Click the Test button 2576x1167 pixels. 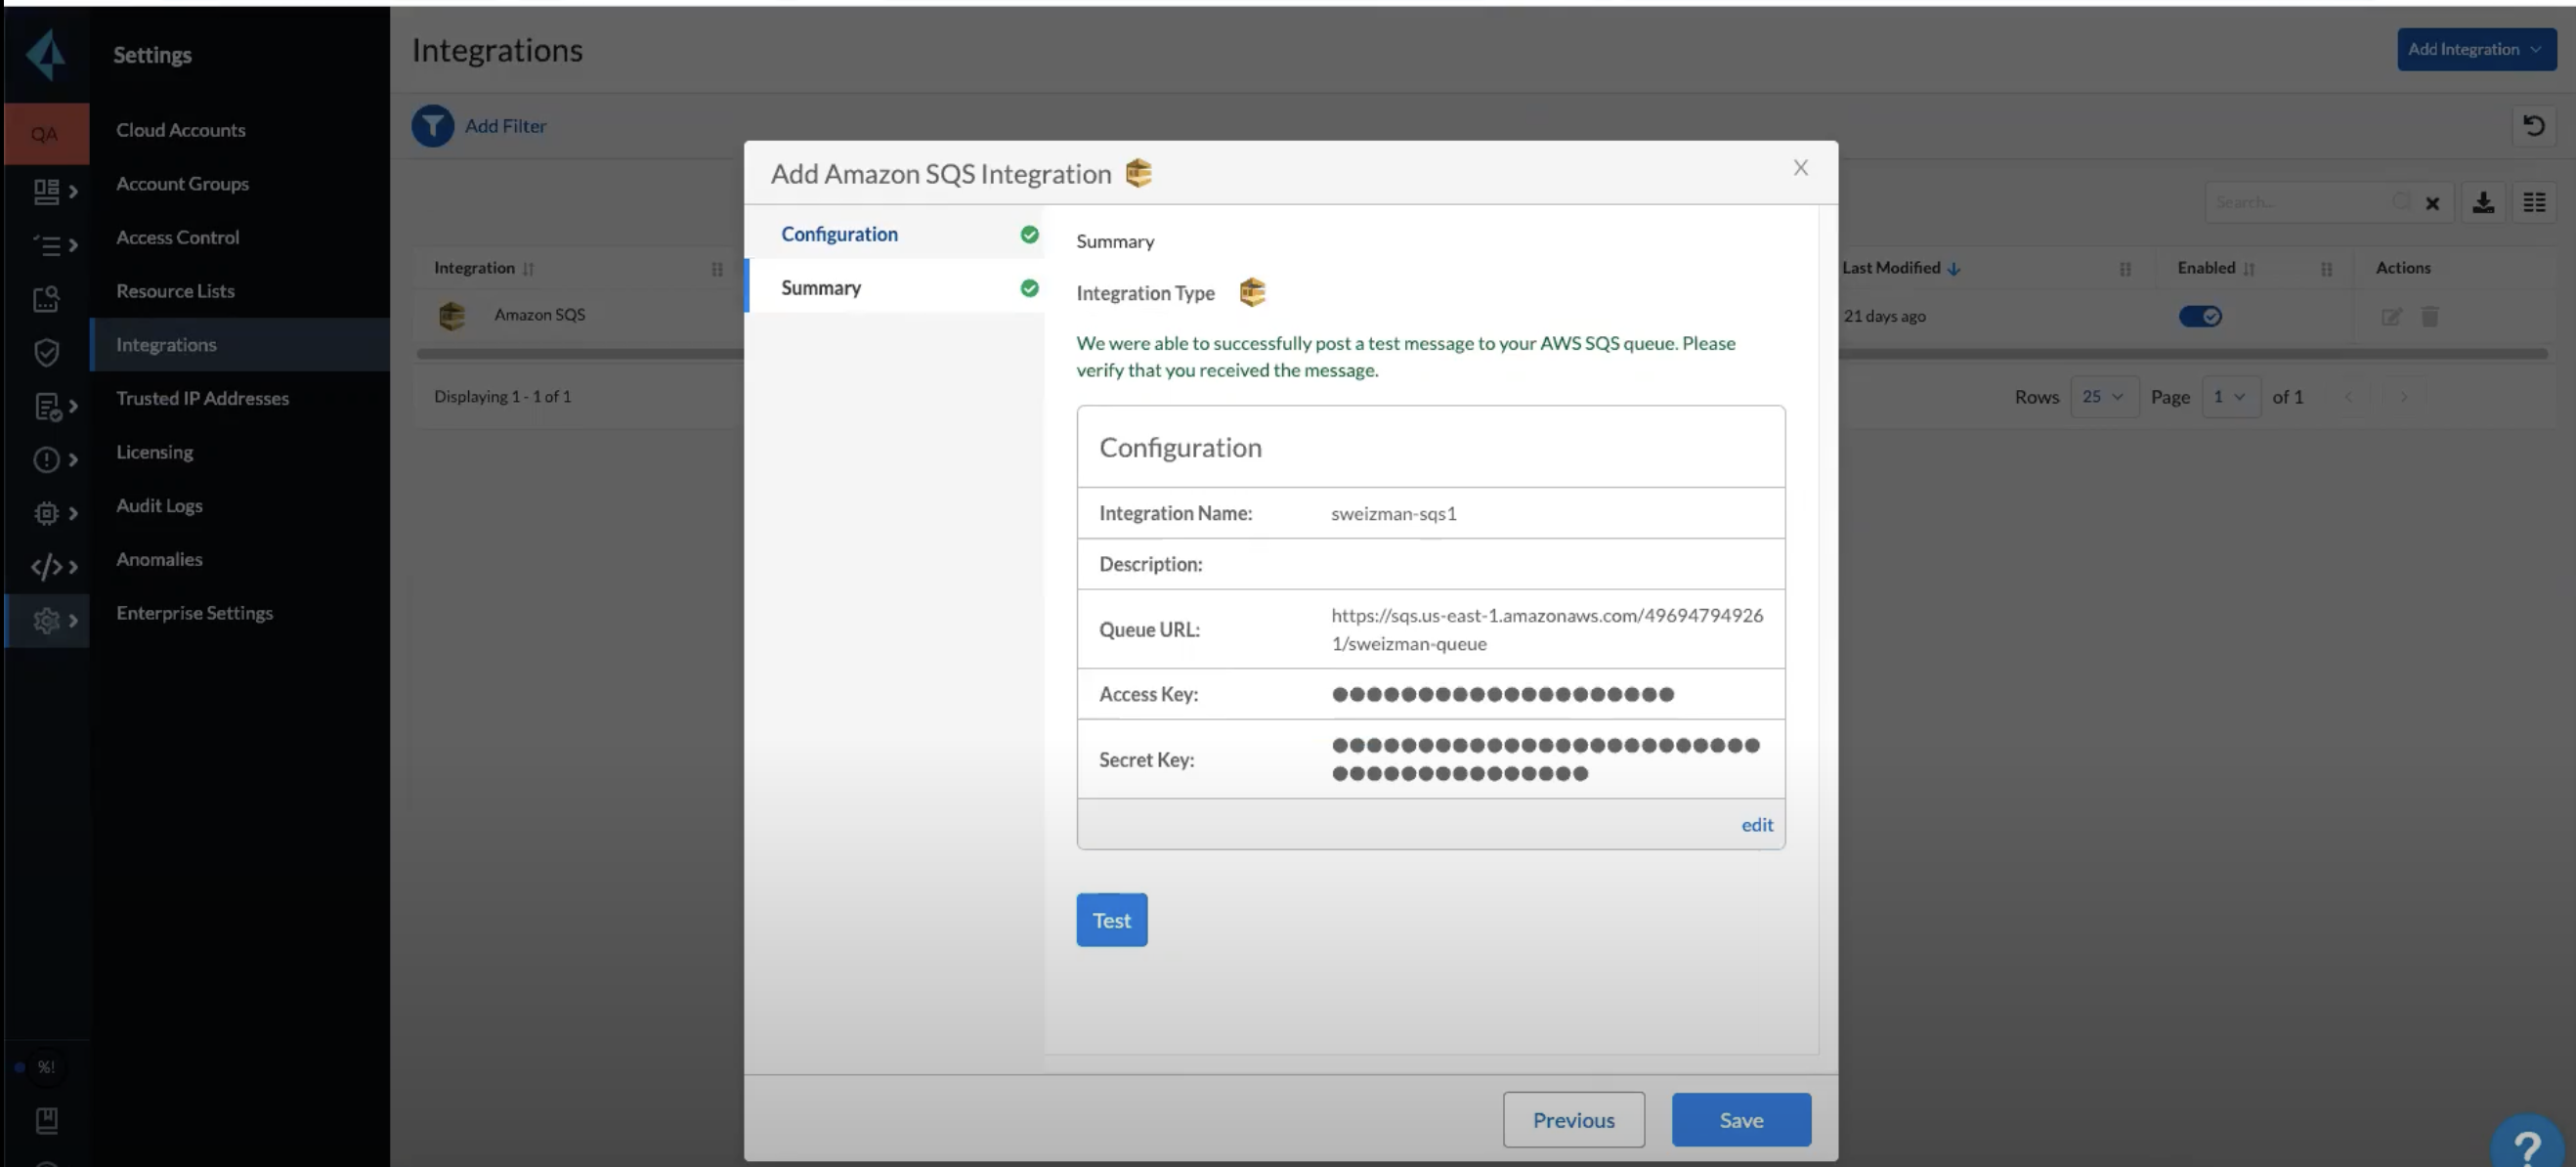(x=1111, y=920)
